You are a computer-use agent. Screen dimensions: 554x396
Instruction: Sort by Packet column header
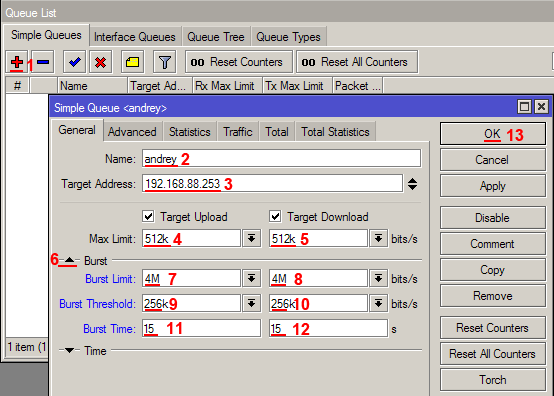tap(358, 86)
